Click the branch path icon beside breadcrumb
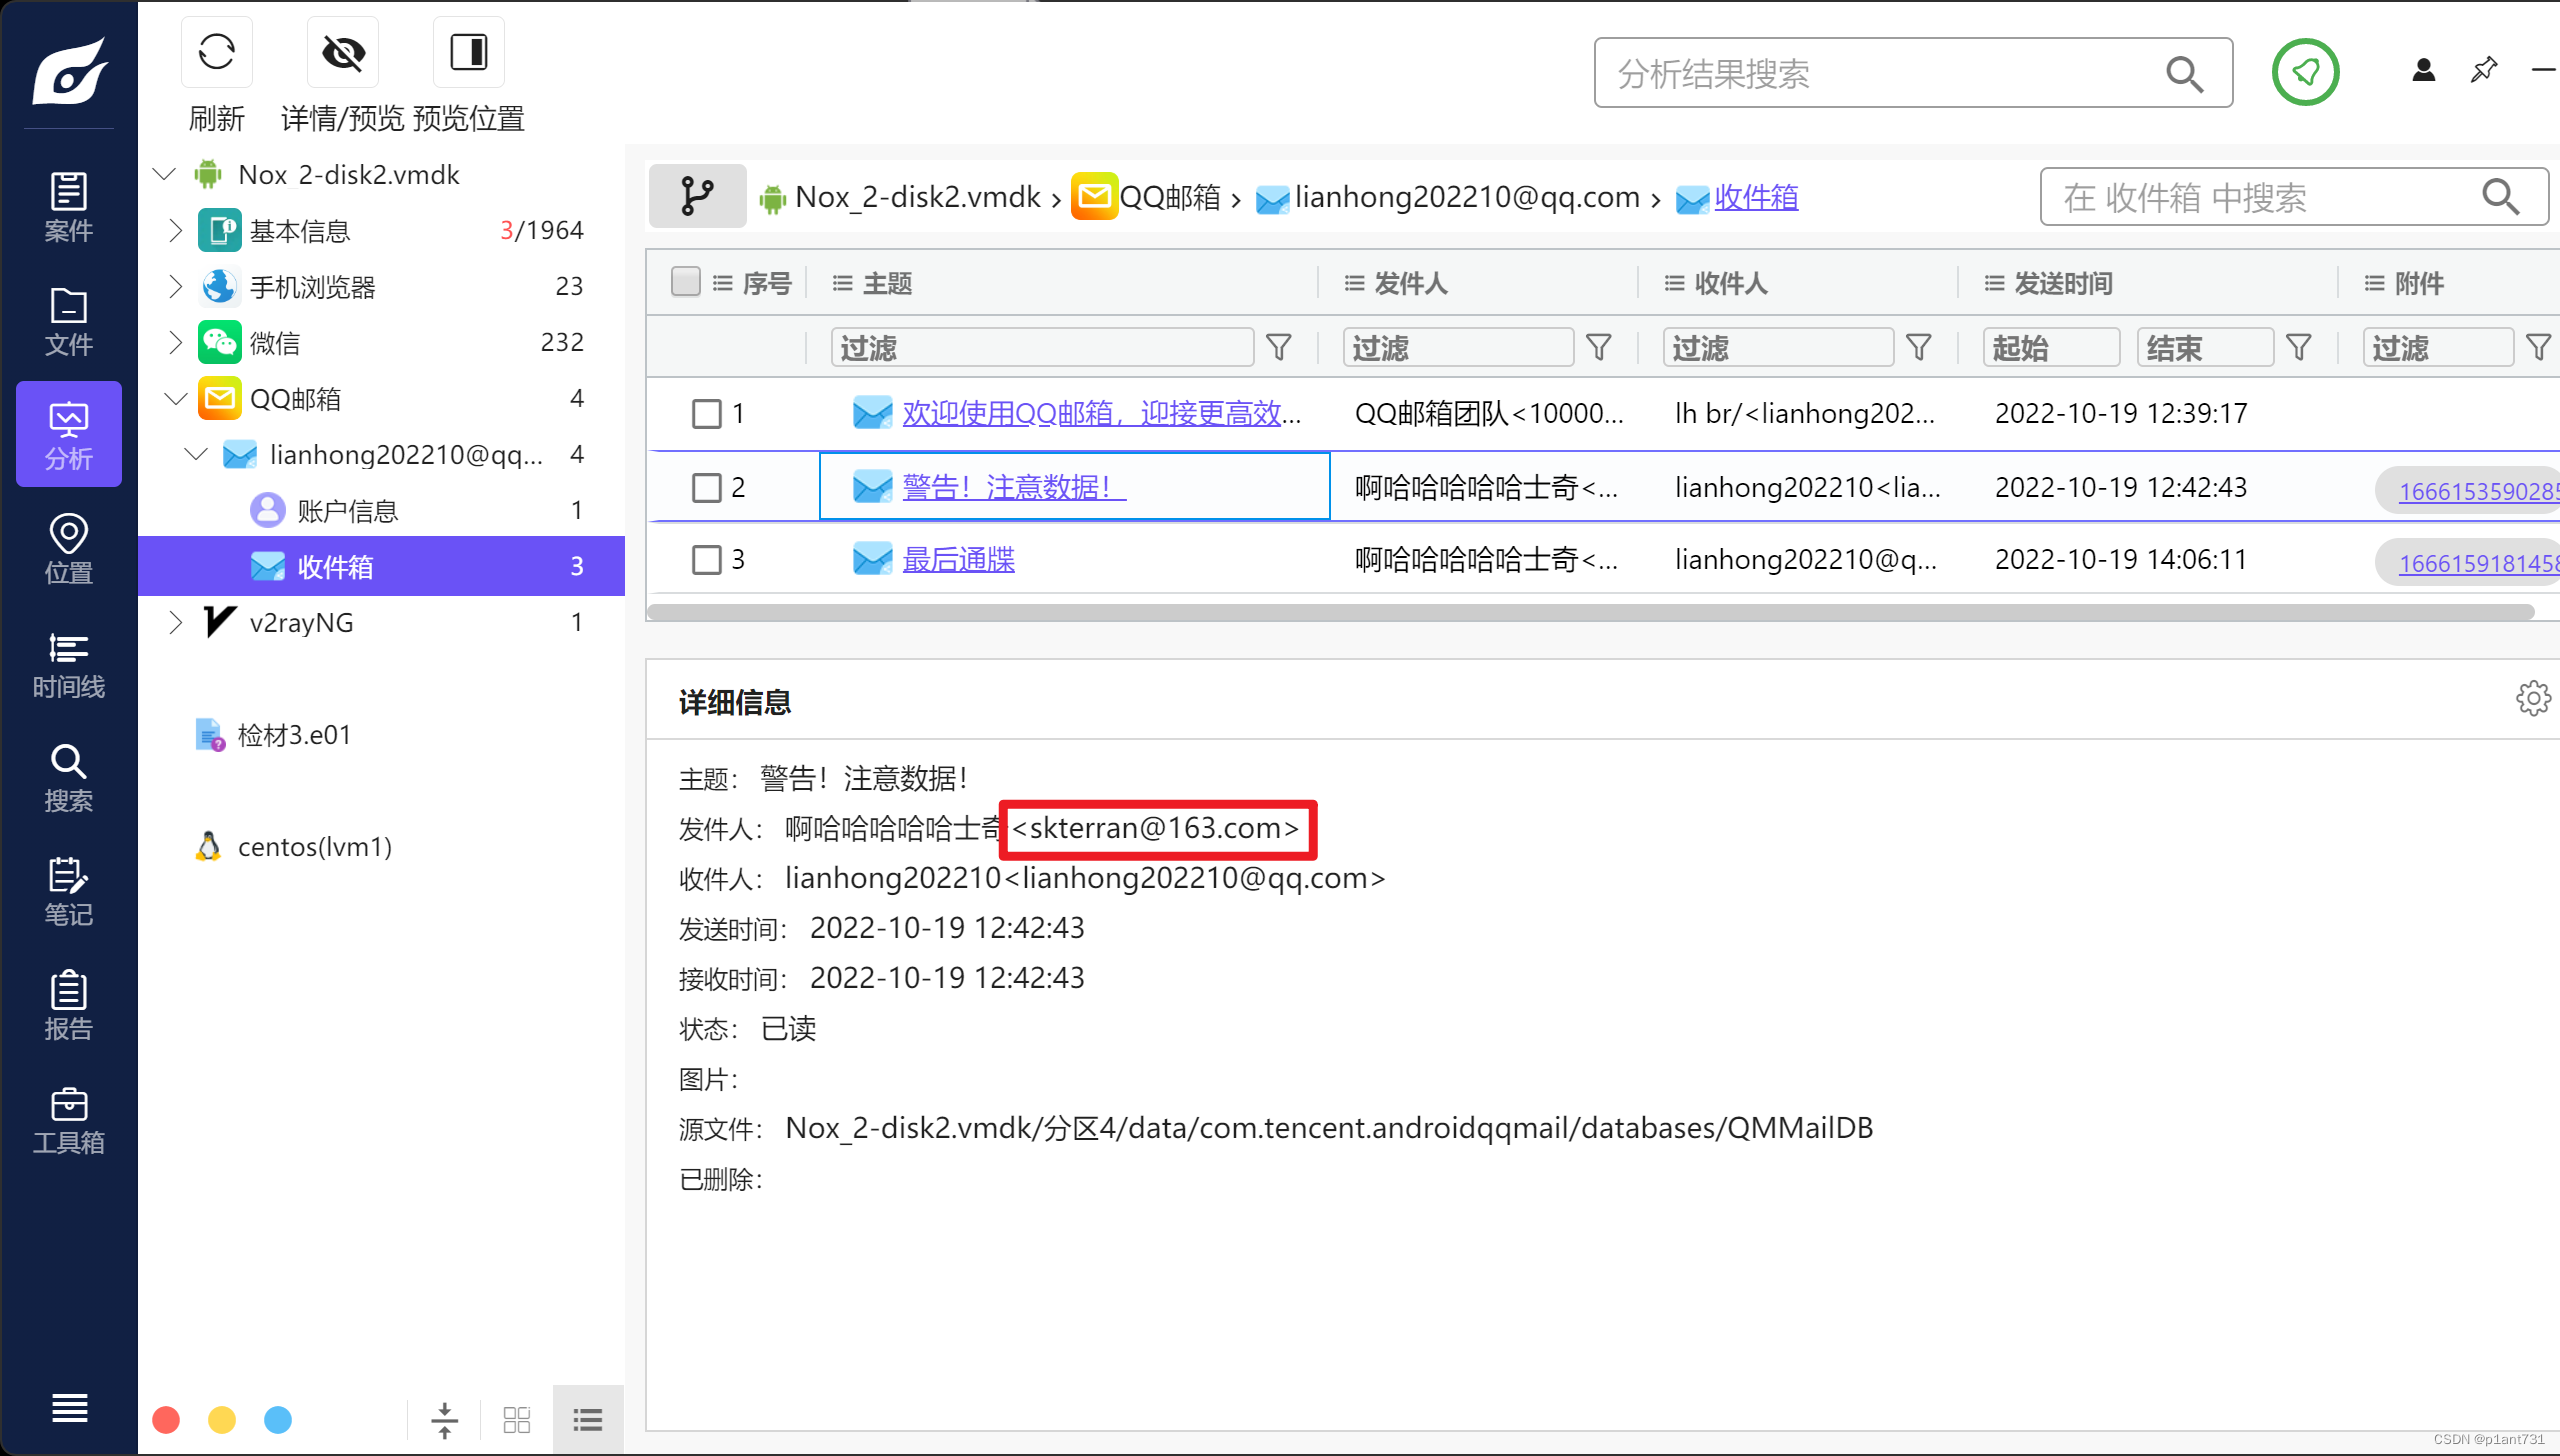2560x1456 pixels. (x=697, y=196)
